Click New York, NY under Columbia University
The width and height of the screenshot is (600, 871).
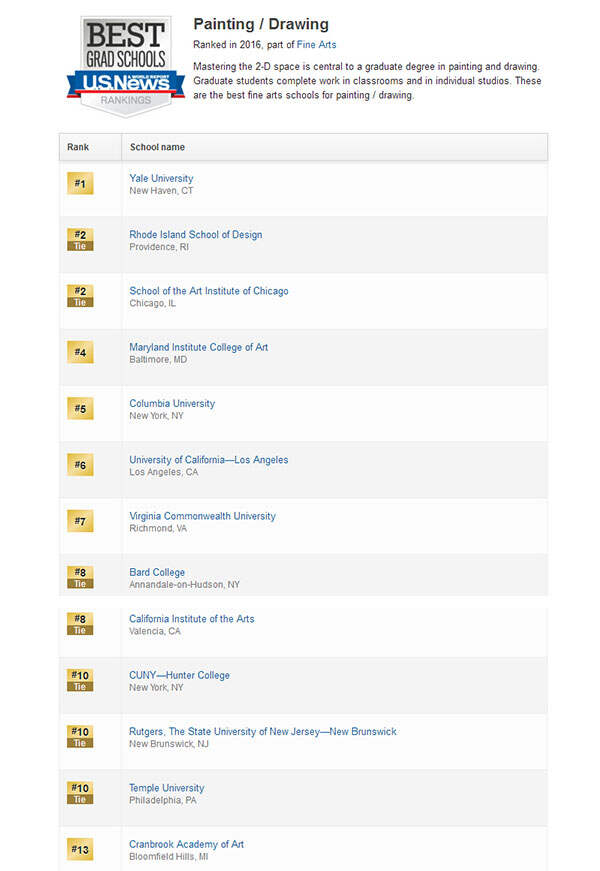(x=156, y=416)
